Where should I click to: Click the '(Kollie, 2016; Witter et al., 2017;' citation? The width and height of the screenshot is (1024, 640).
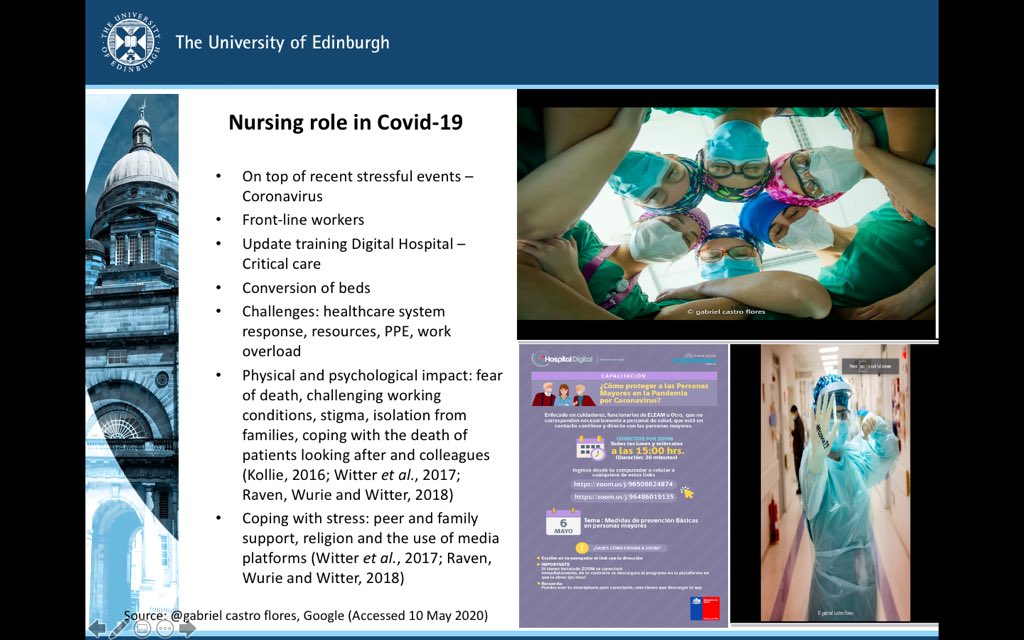pos(351,475)
